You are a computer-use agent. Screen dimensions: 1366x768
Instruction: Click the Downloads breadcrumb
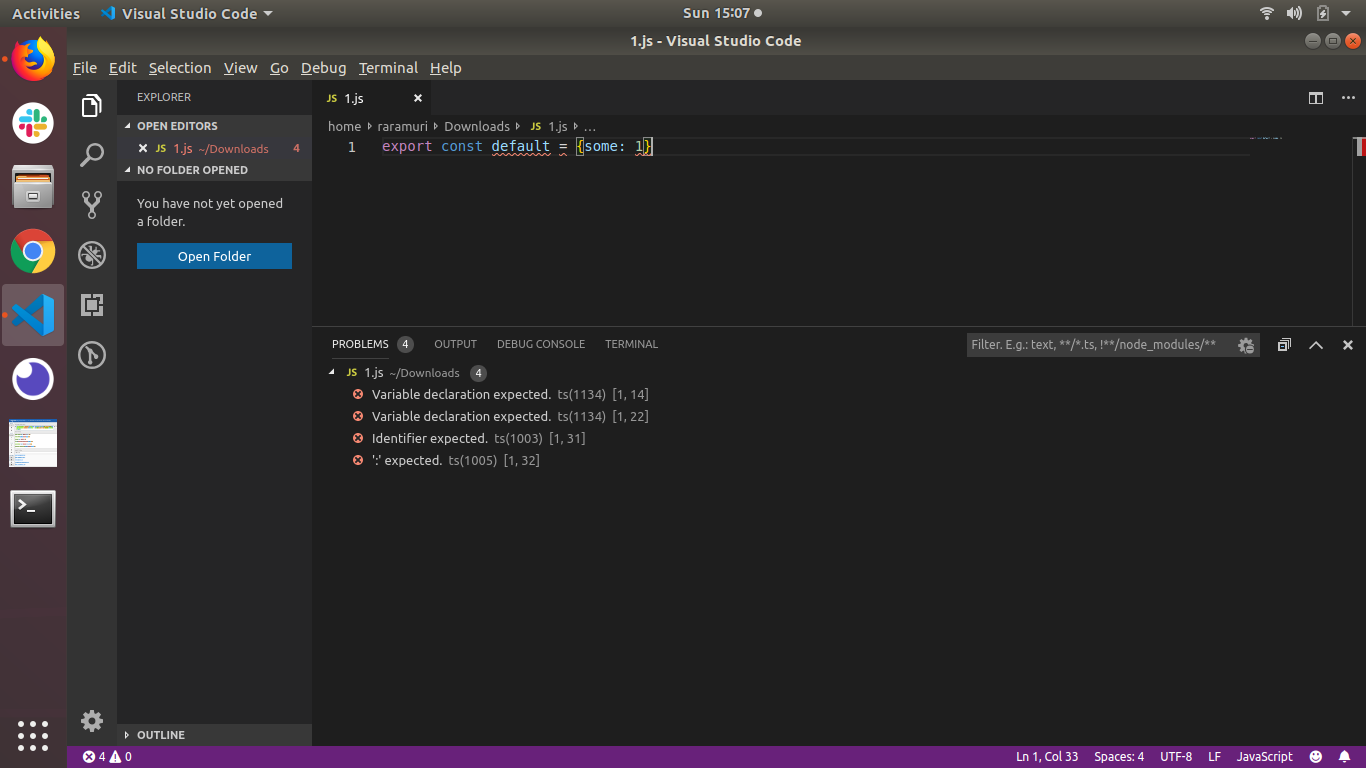point(477,127)
